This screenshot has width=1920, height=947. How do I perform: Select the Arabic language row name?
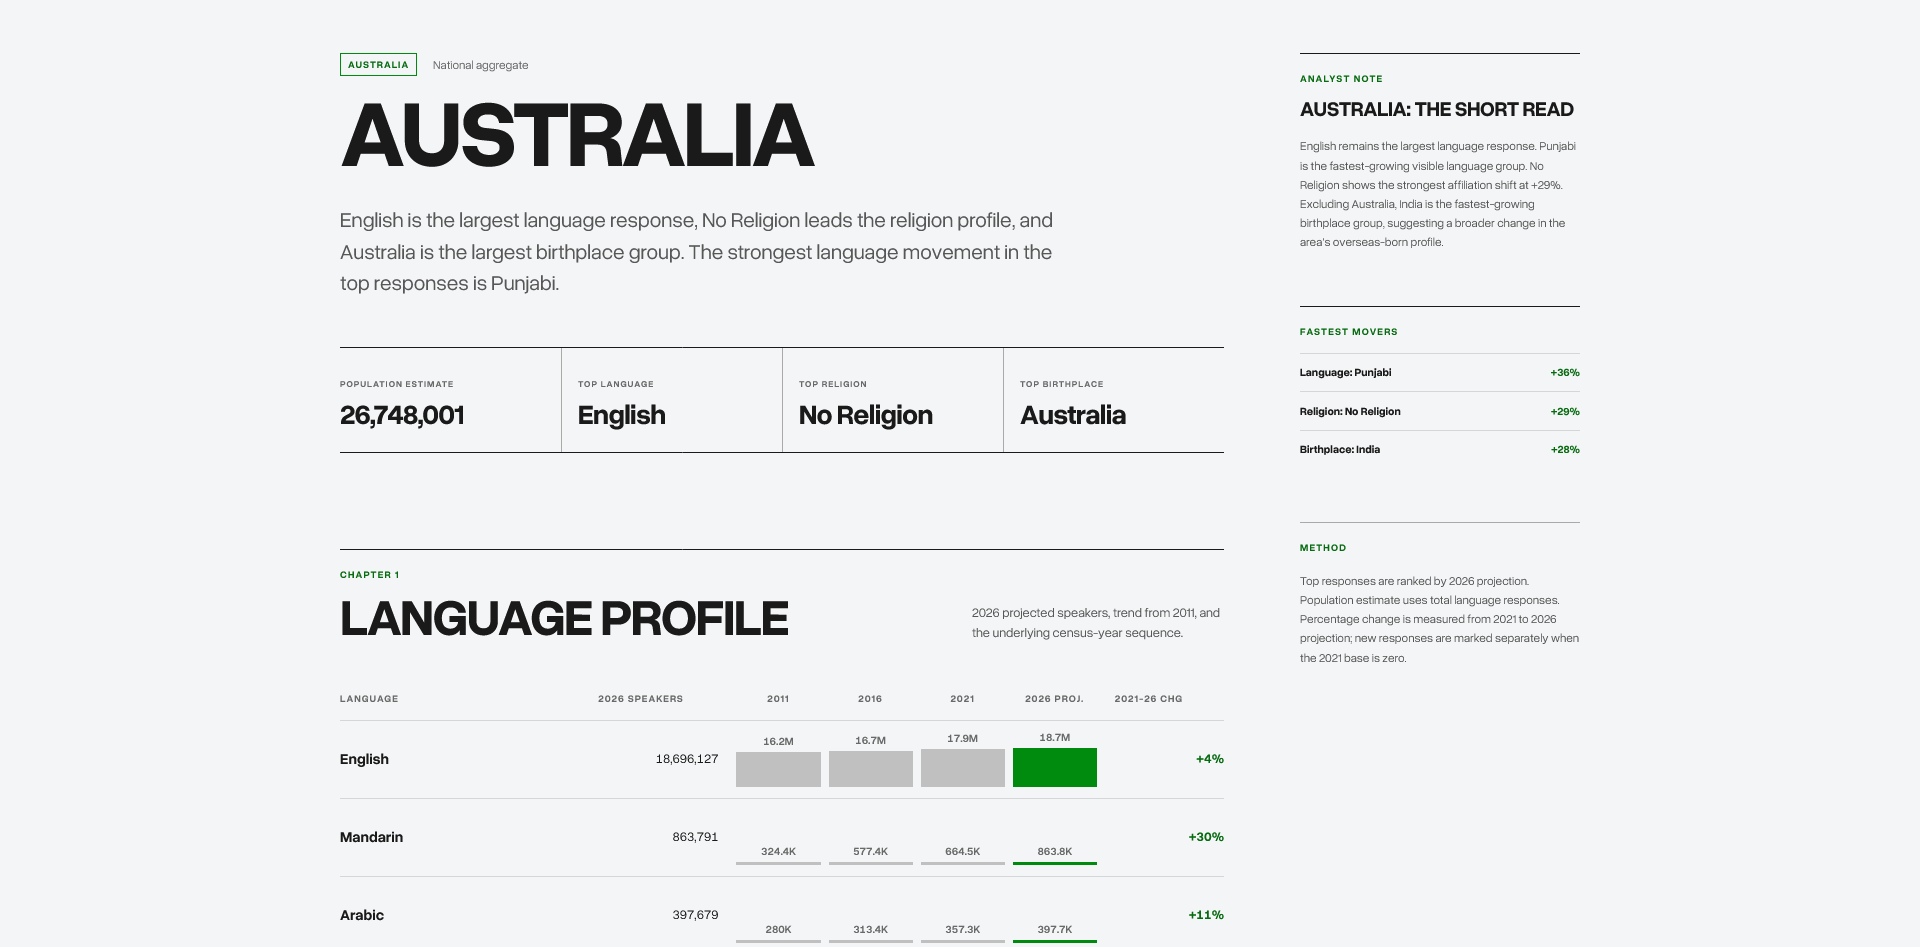(x=362, y=915)
